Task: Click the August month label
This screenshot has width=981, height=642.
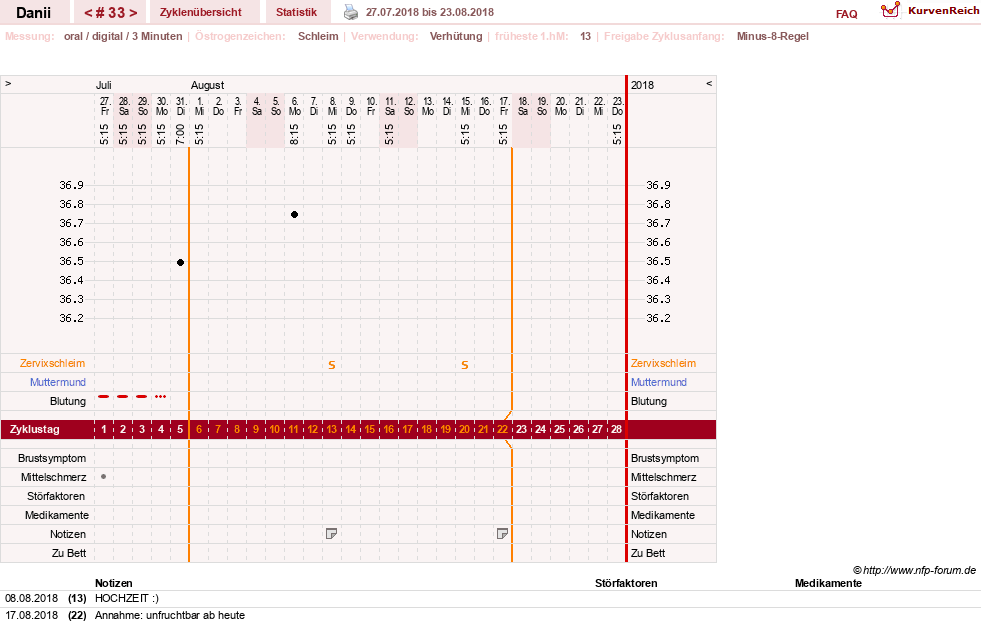Action: click(207, 85)
